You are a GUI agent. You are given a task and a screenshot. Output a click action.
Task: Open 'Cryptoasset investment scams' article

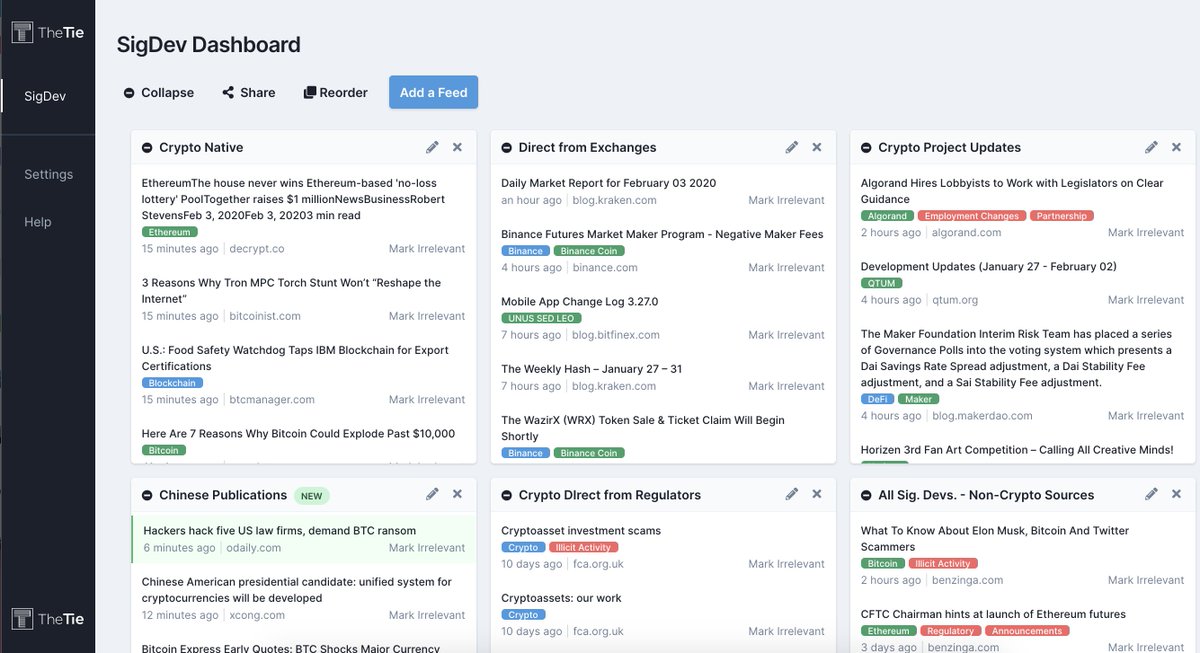(x=581, y=531)
